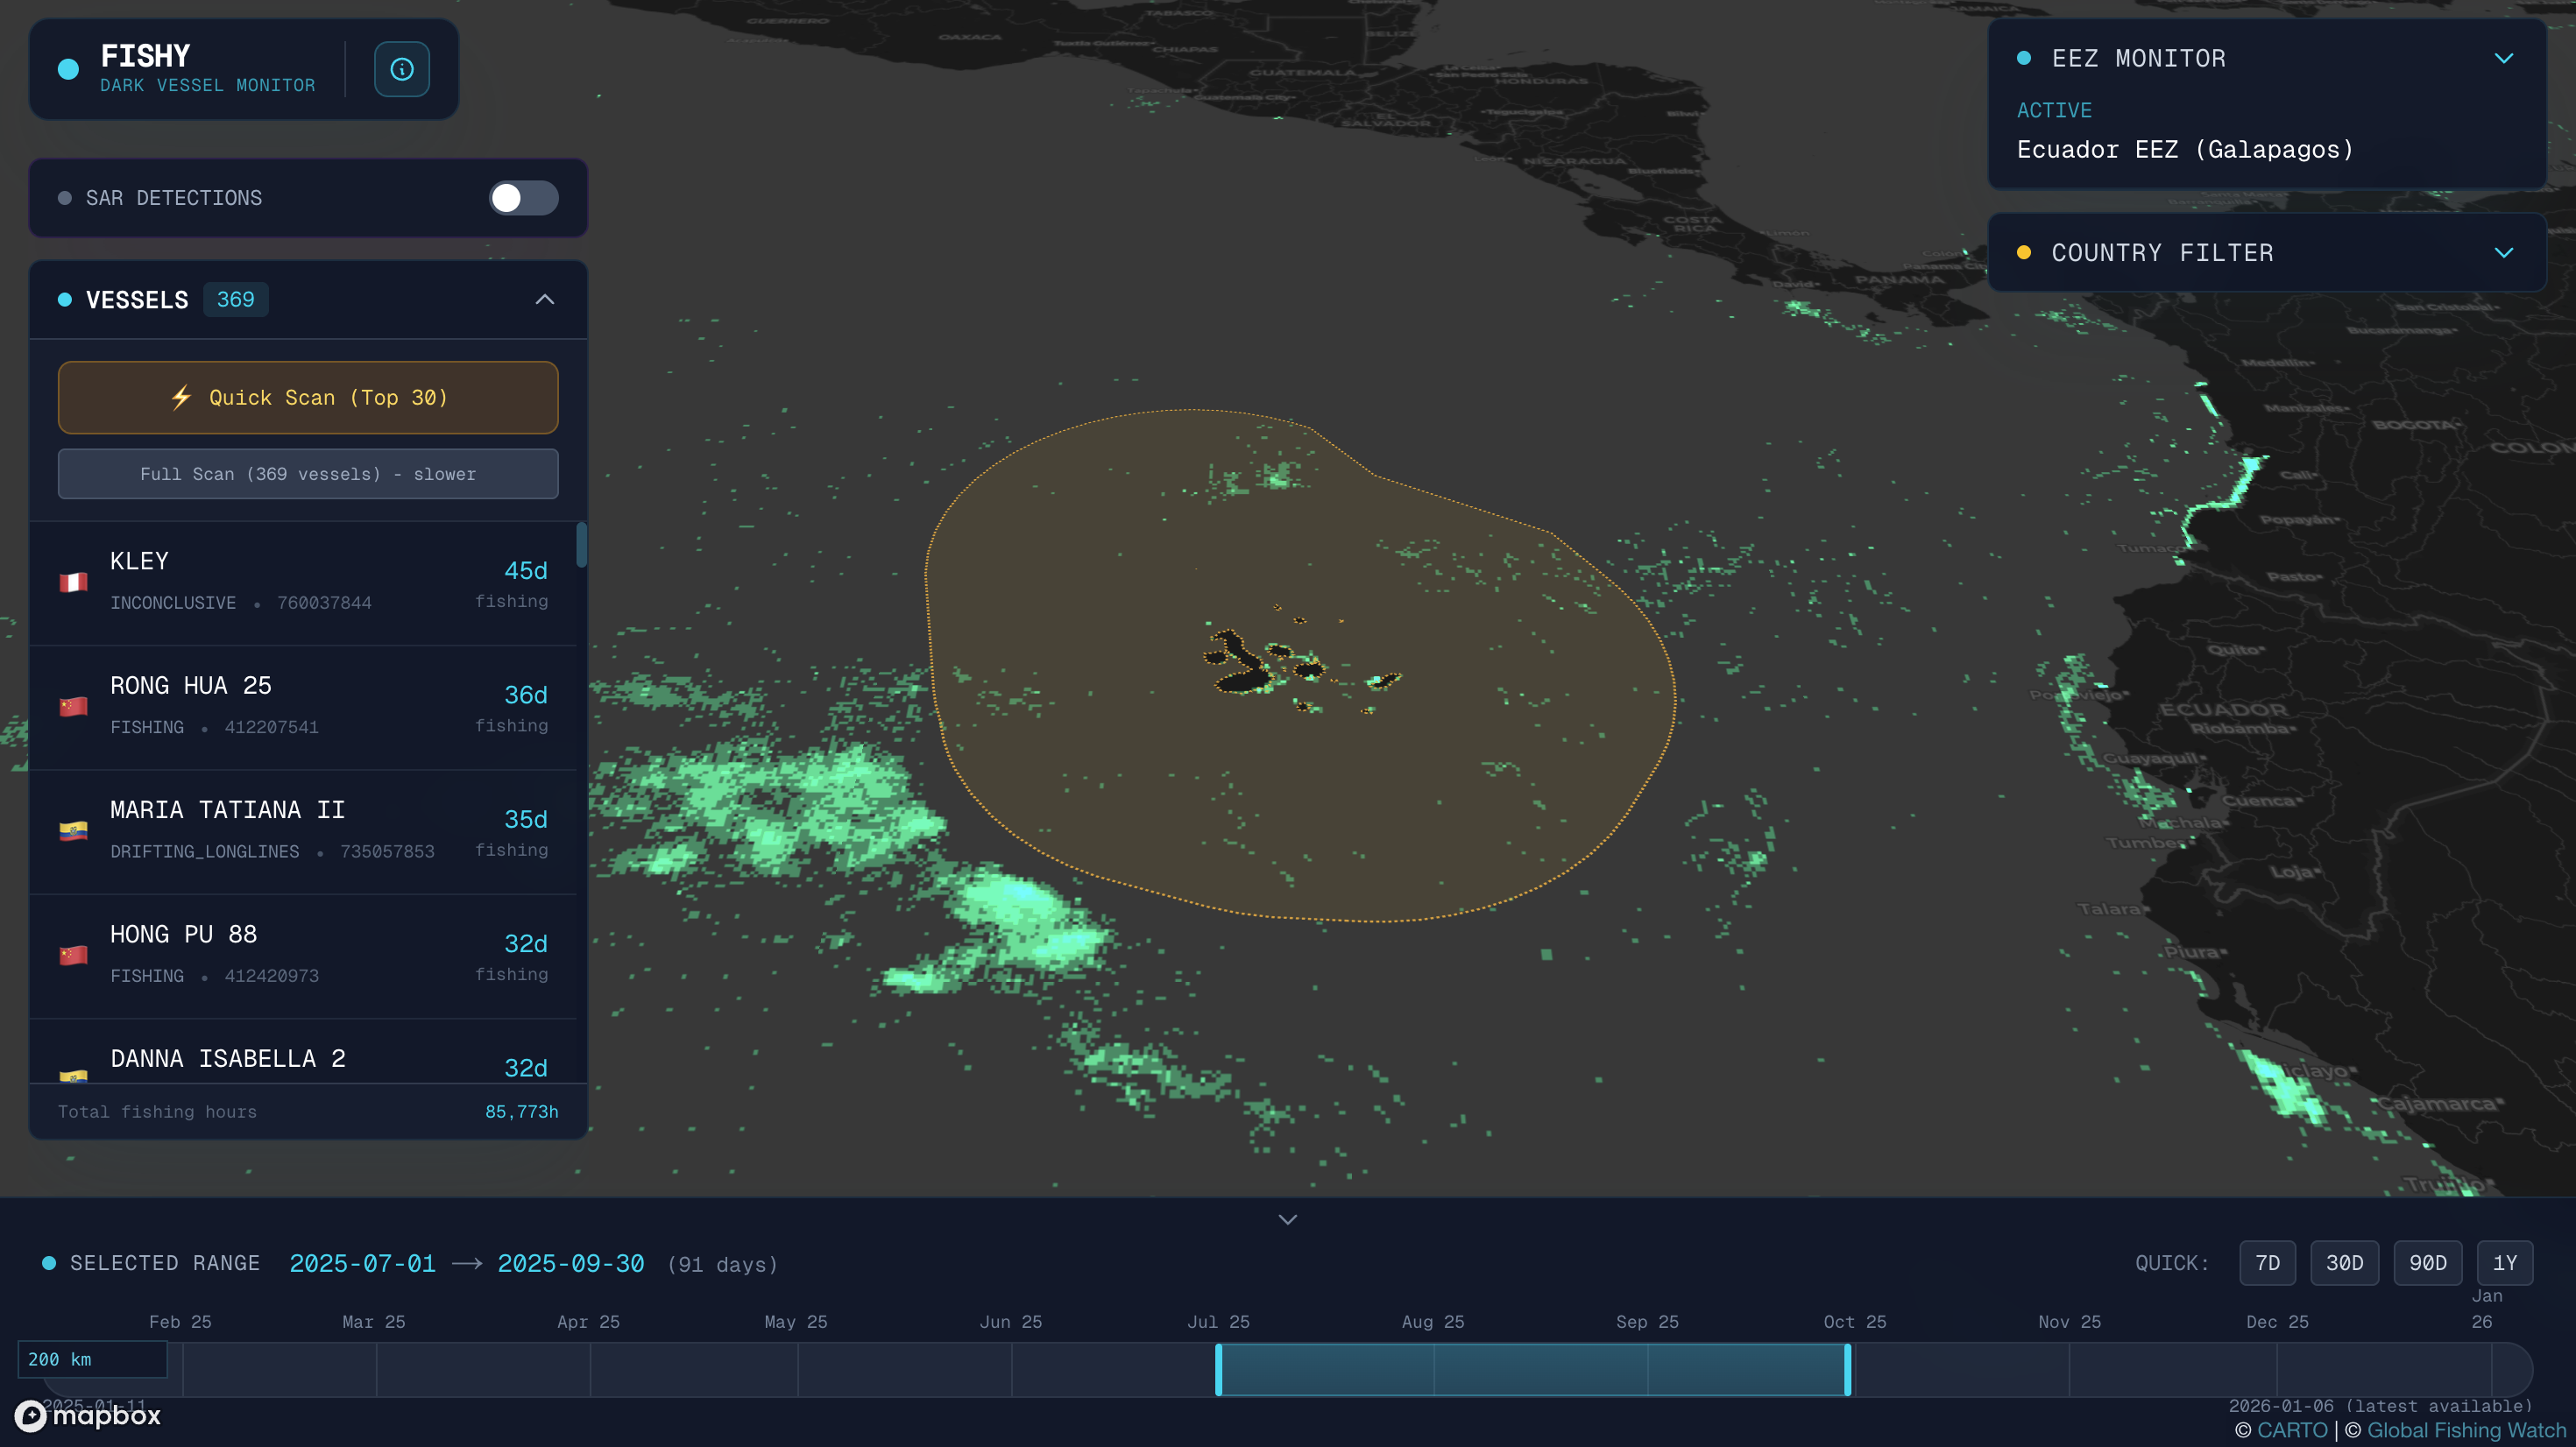This screenshot has height=1447, width=2576.
Task: Click the Ecuador flag beside MARIA TATIANA II
Action: [x=73, y=830]
